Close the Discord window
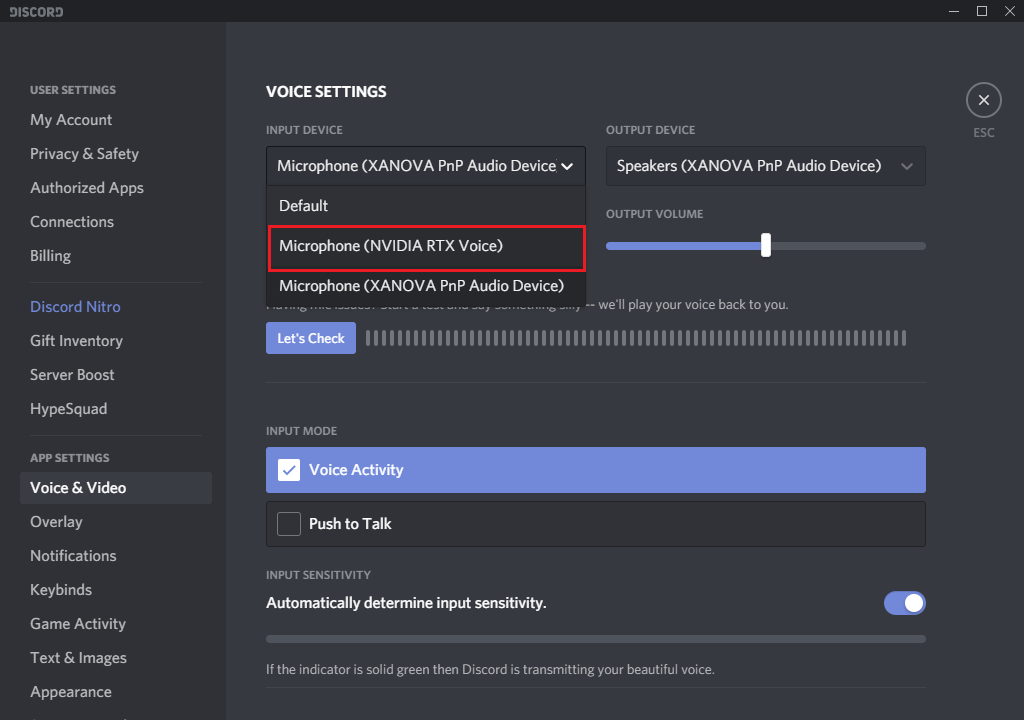Screen dimensions: 1024x720 point(1010,11)
